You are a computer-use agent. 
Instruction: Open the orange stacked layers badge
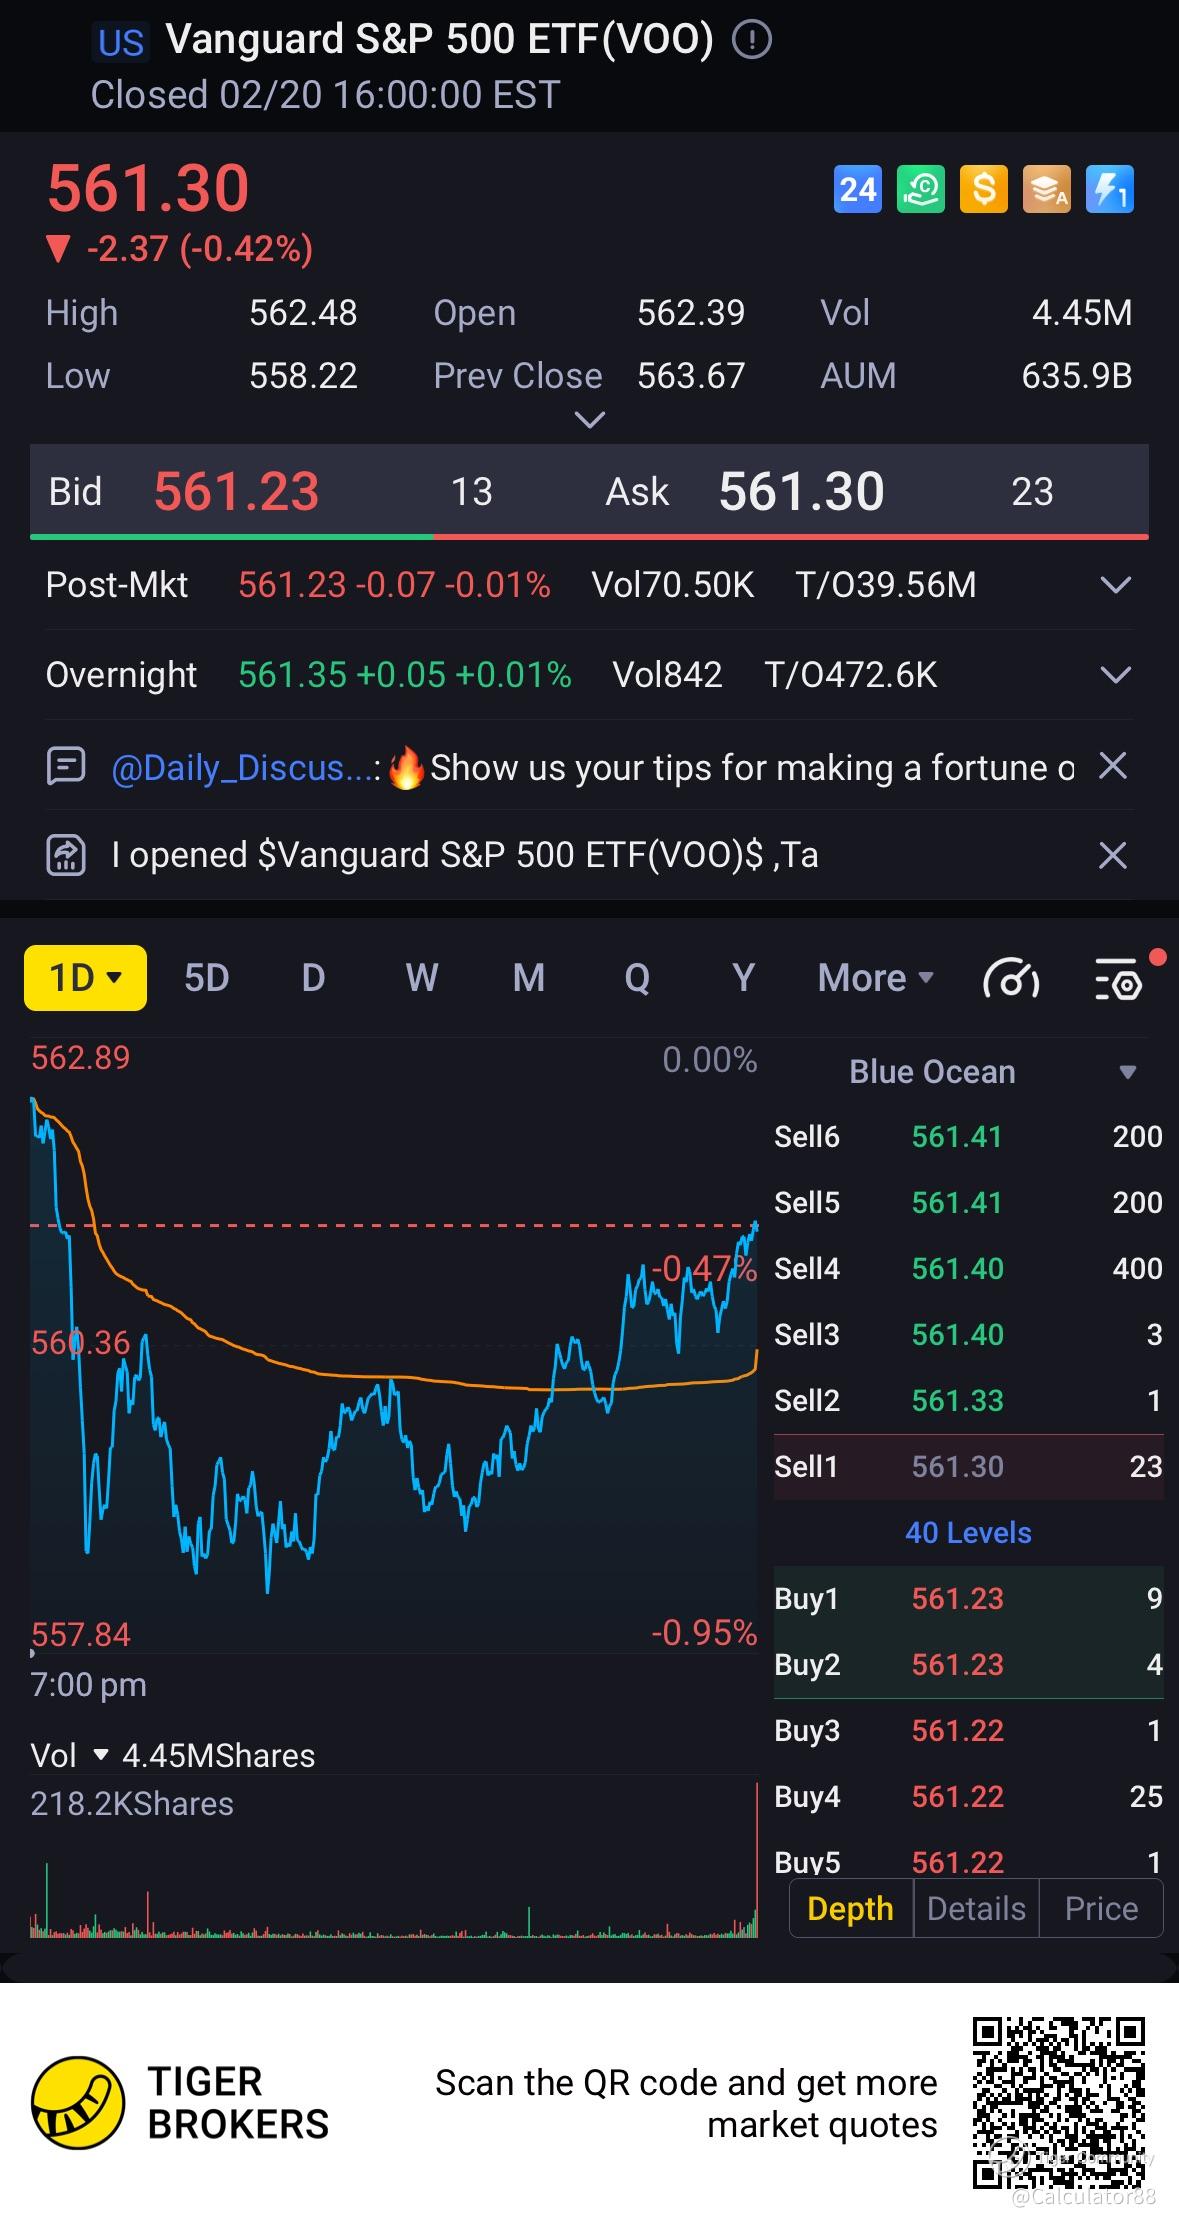tap(1047, 189)
